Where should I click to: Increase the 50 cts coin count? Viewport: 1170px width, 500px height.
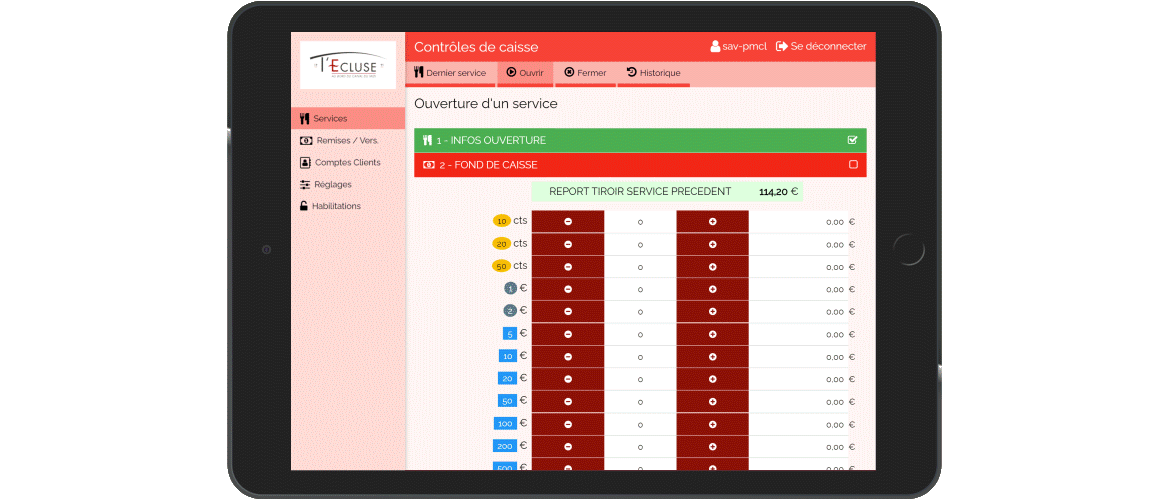click(x=713, y=266)
